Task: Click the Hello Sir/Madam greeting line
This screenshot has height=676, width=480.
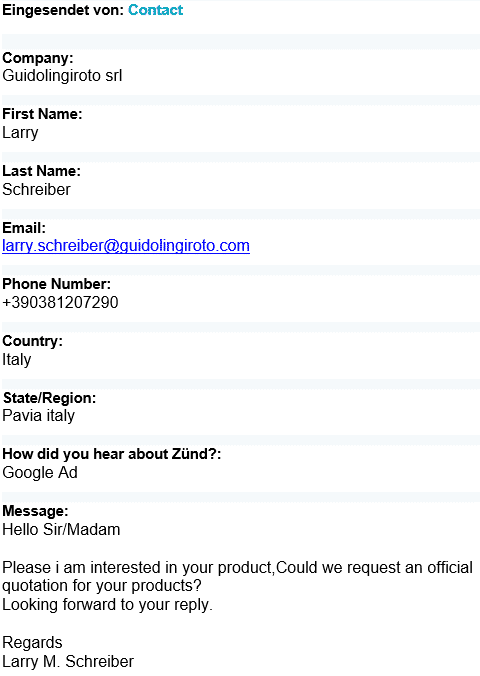Action: pyautogui.click(x=61, y=529)
